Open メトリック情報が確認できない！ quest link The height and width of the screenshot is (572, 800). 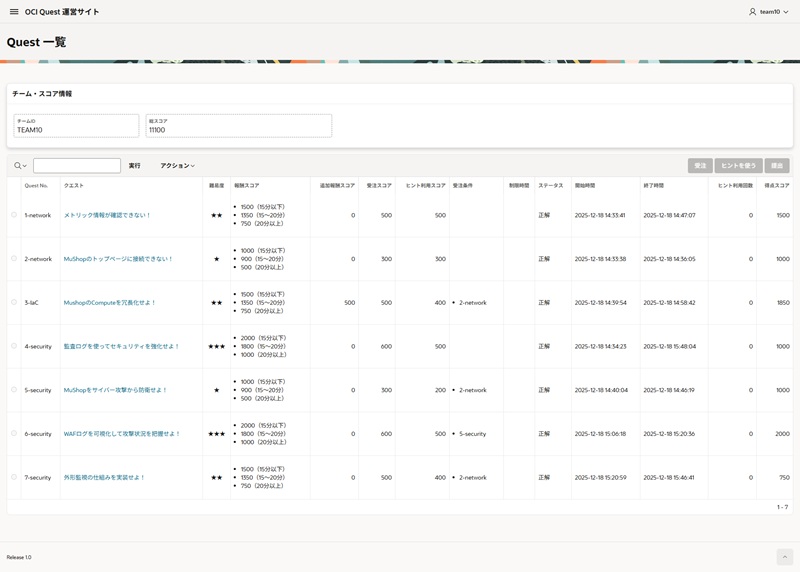(107, 215)
